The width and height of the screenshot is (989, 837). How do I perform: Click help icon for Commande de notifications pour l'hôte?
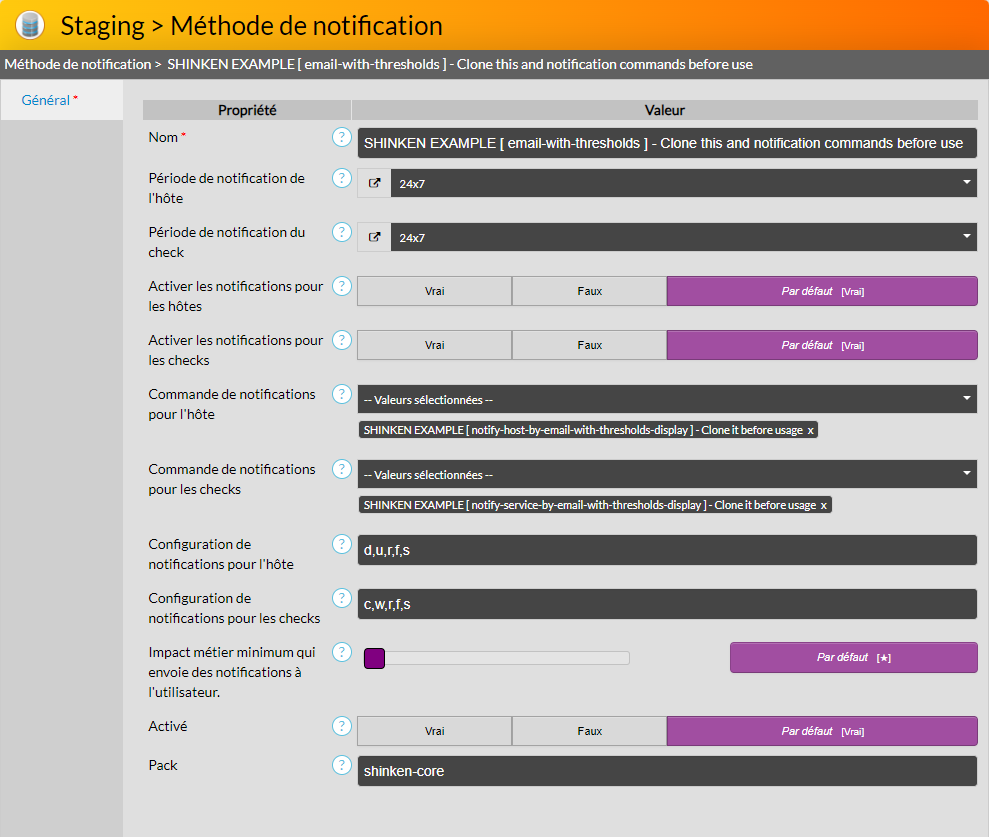tap(342, 395)
